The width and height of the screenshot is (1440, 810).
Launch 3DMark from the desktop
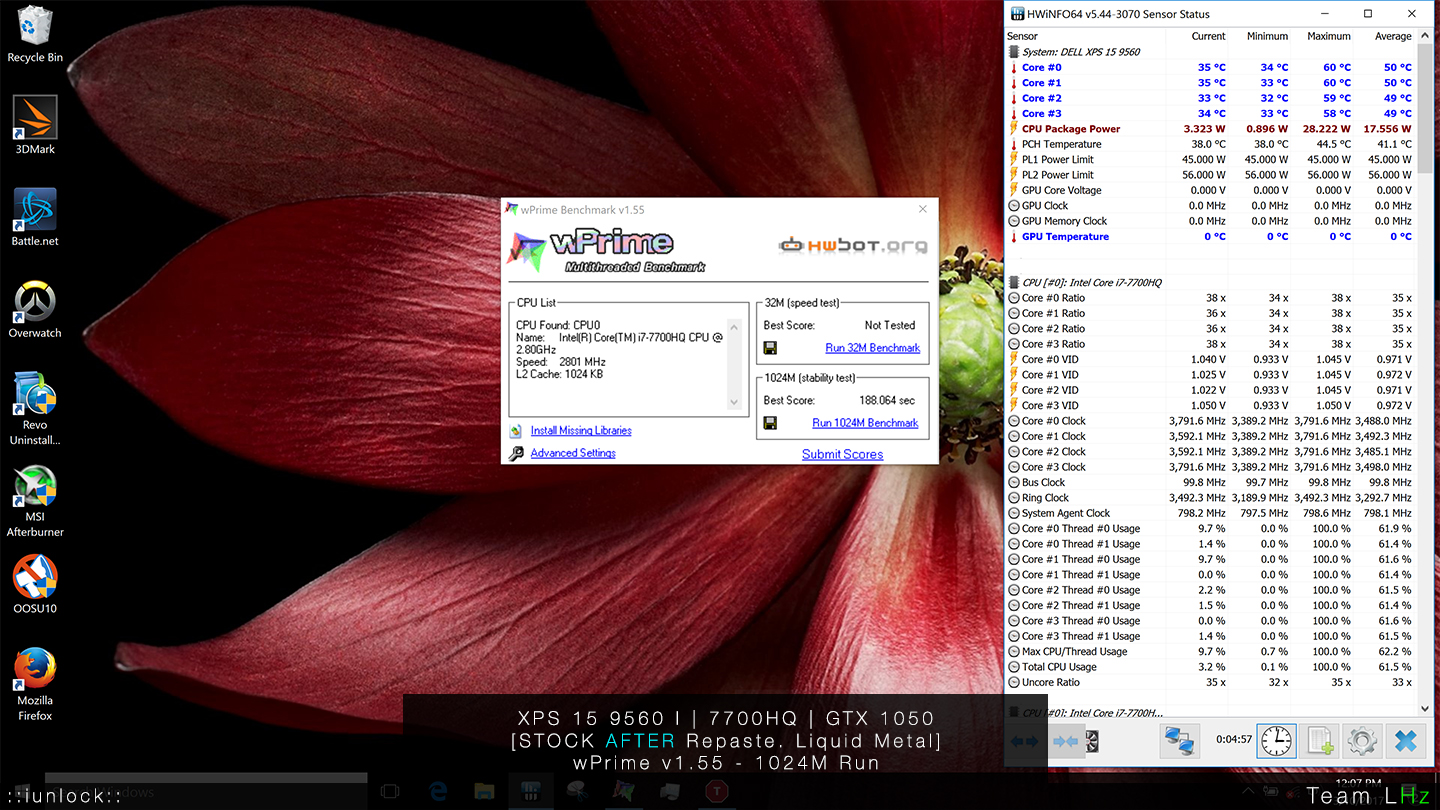point(35,125)
